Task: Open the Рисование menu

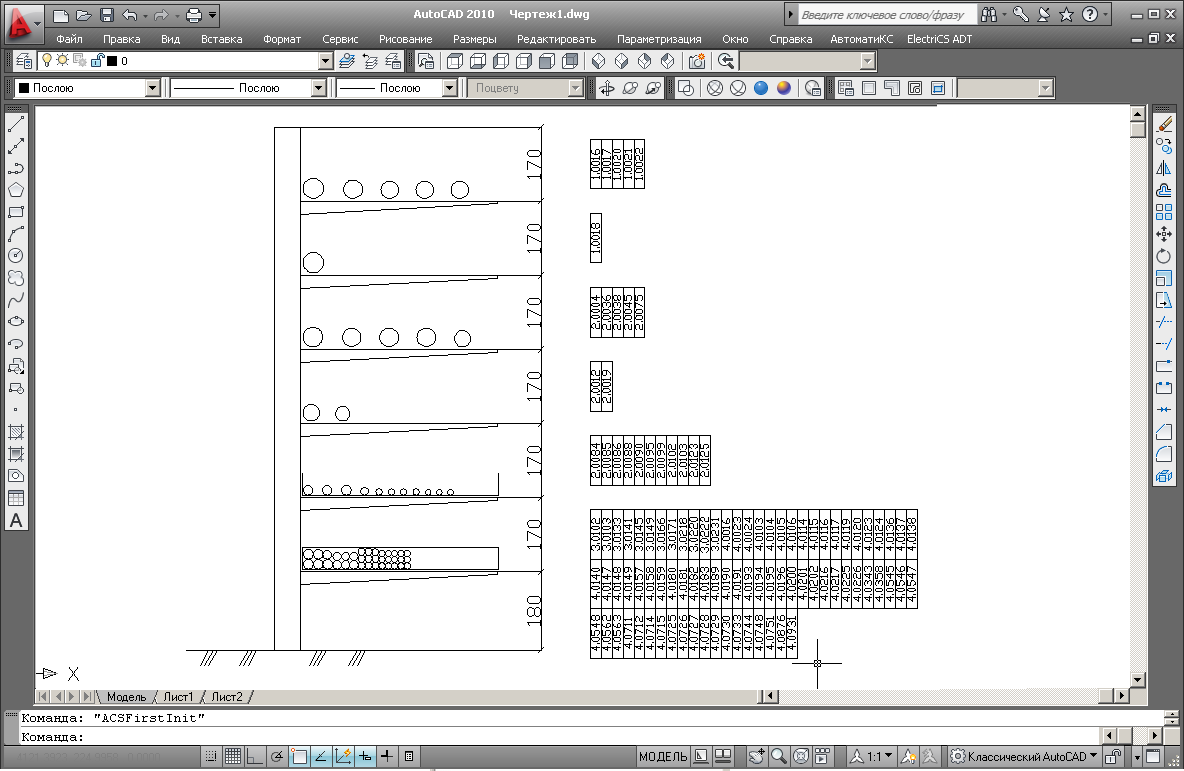Action: pos(405,39)
